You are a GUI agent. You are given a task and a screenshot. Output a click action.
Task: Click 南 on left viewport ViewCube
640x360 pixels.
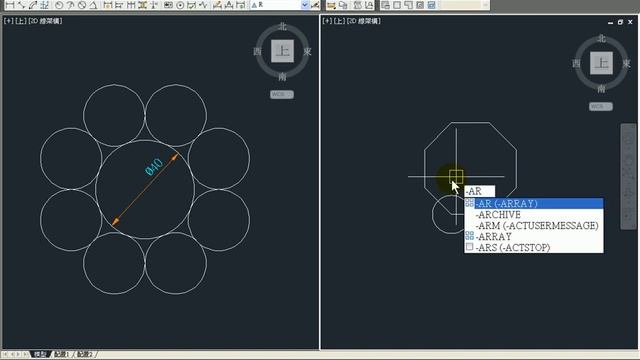282,76
